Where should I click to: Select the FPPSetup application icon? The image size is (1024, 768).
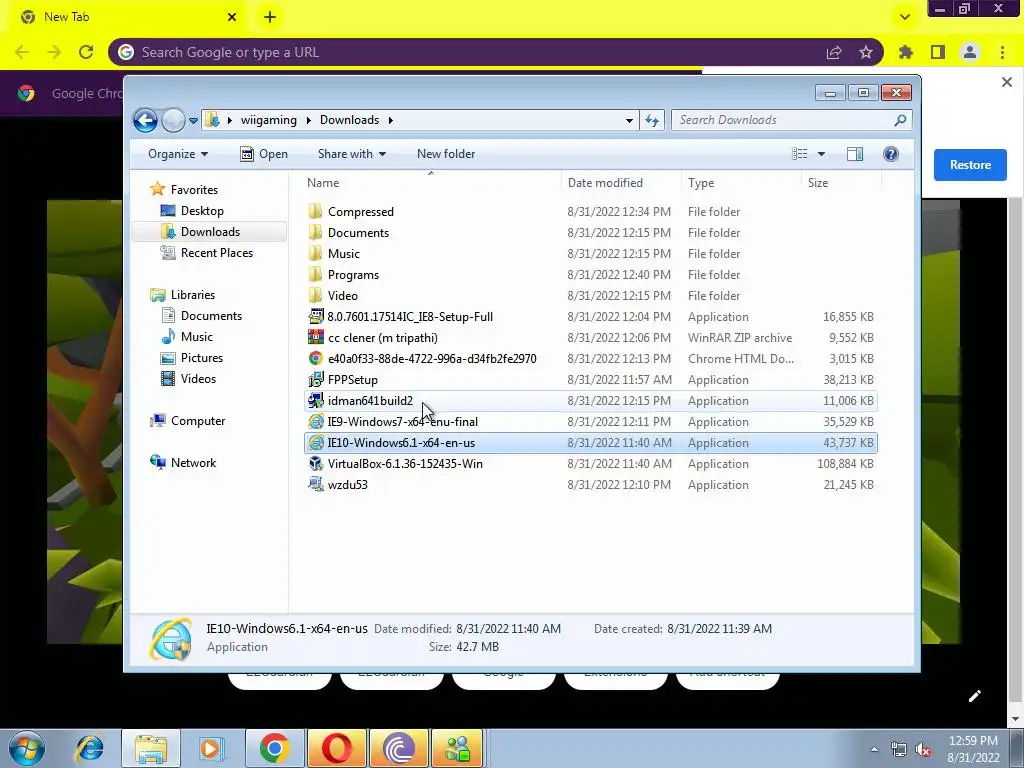click(x=316, y=379)
